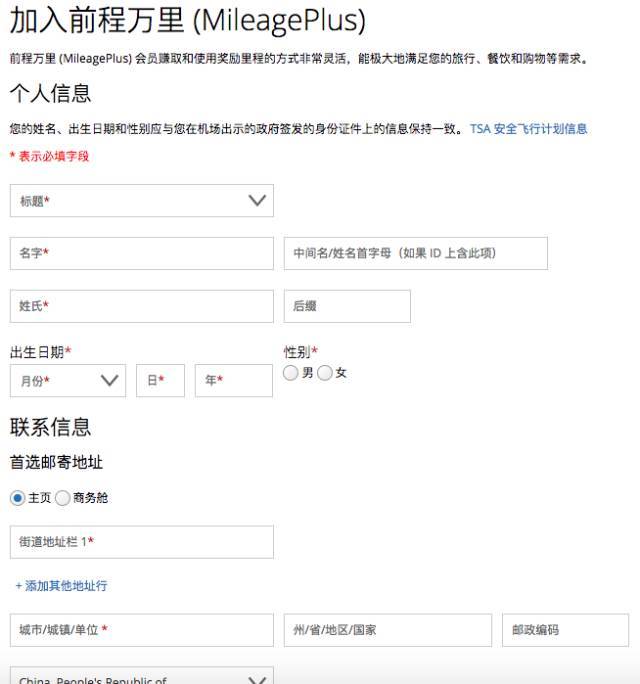Screen dimensions: 640x684
Task: Click the 首选邮寄地址 heading
Action: [x=57, y=462]
